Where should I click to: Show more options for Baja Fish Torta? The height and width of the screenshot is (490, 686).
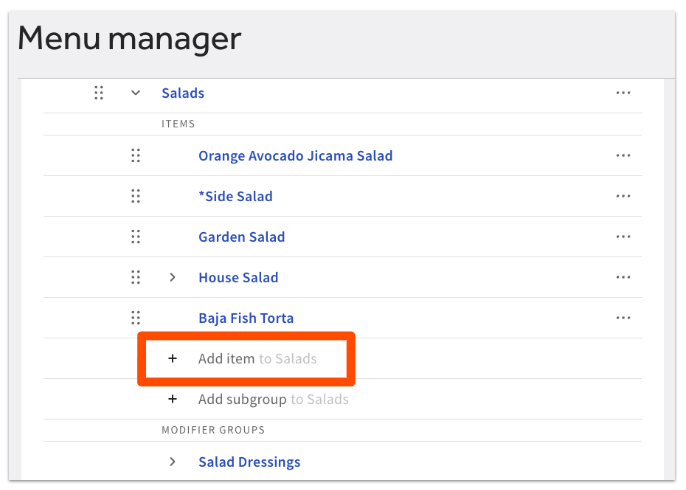click(x=623, y=318)
